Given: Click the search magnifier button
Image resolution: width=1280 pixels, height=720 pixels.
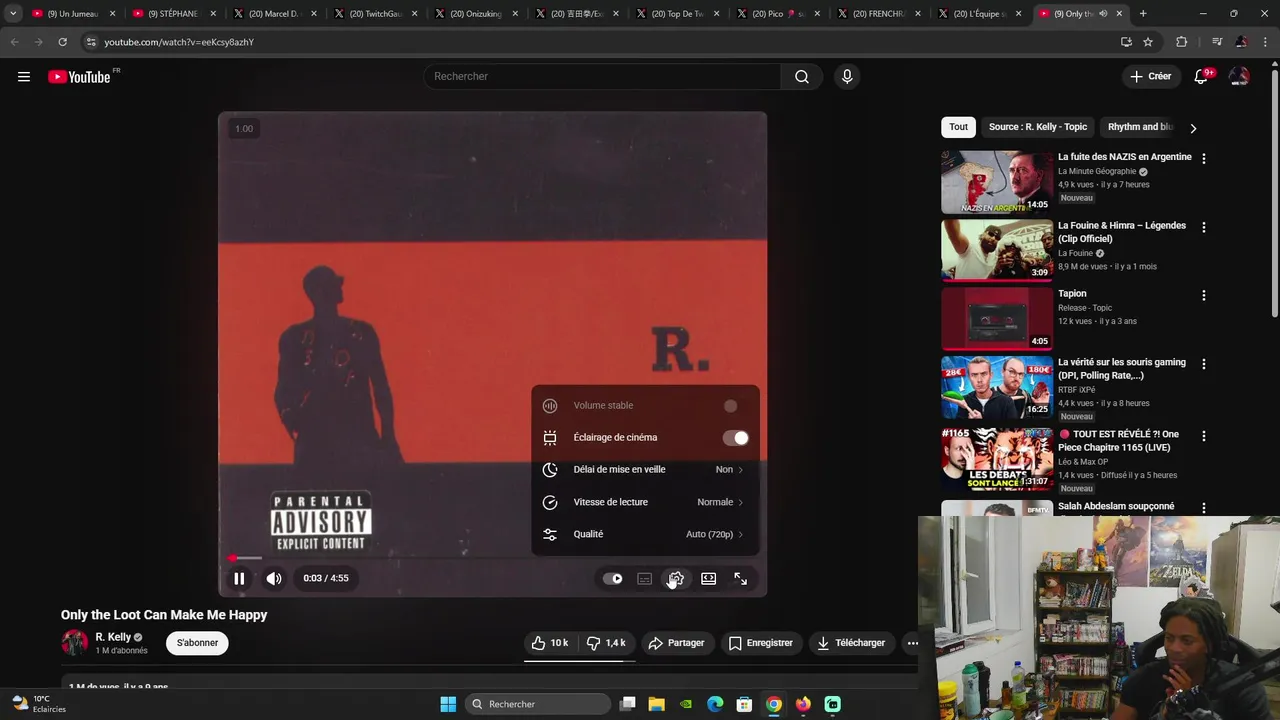Looking at the screenshot, I should [x=802, y=77].
